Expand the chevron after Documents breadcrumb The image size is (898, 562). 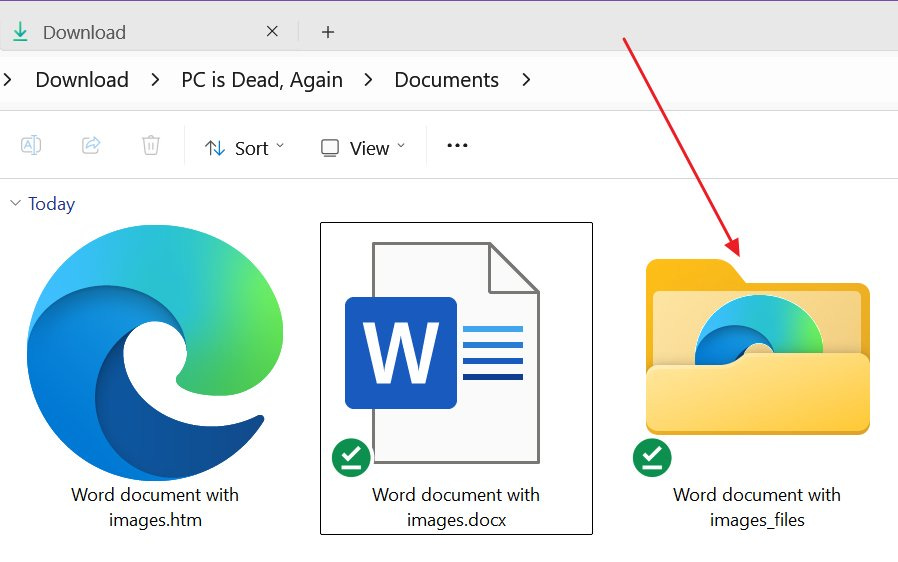click(x=526, y=80)
